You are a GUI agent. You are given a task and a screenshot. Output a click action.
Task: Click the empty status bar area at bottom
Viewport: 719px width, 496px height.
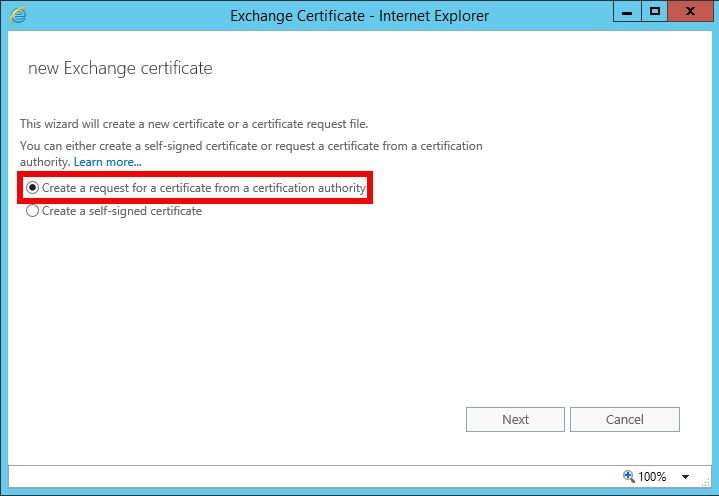(300, 476)
